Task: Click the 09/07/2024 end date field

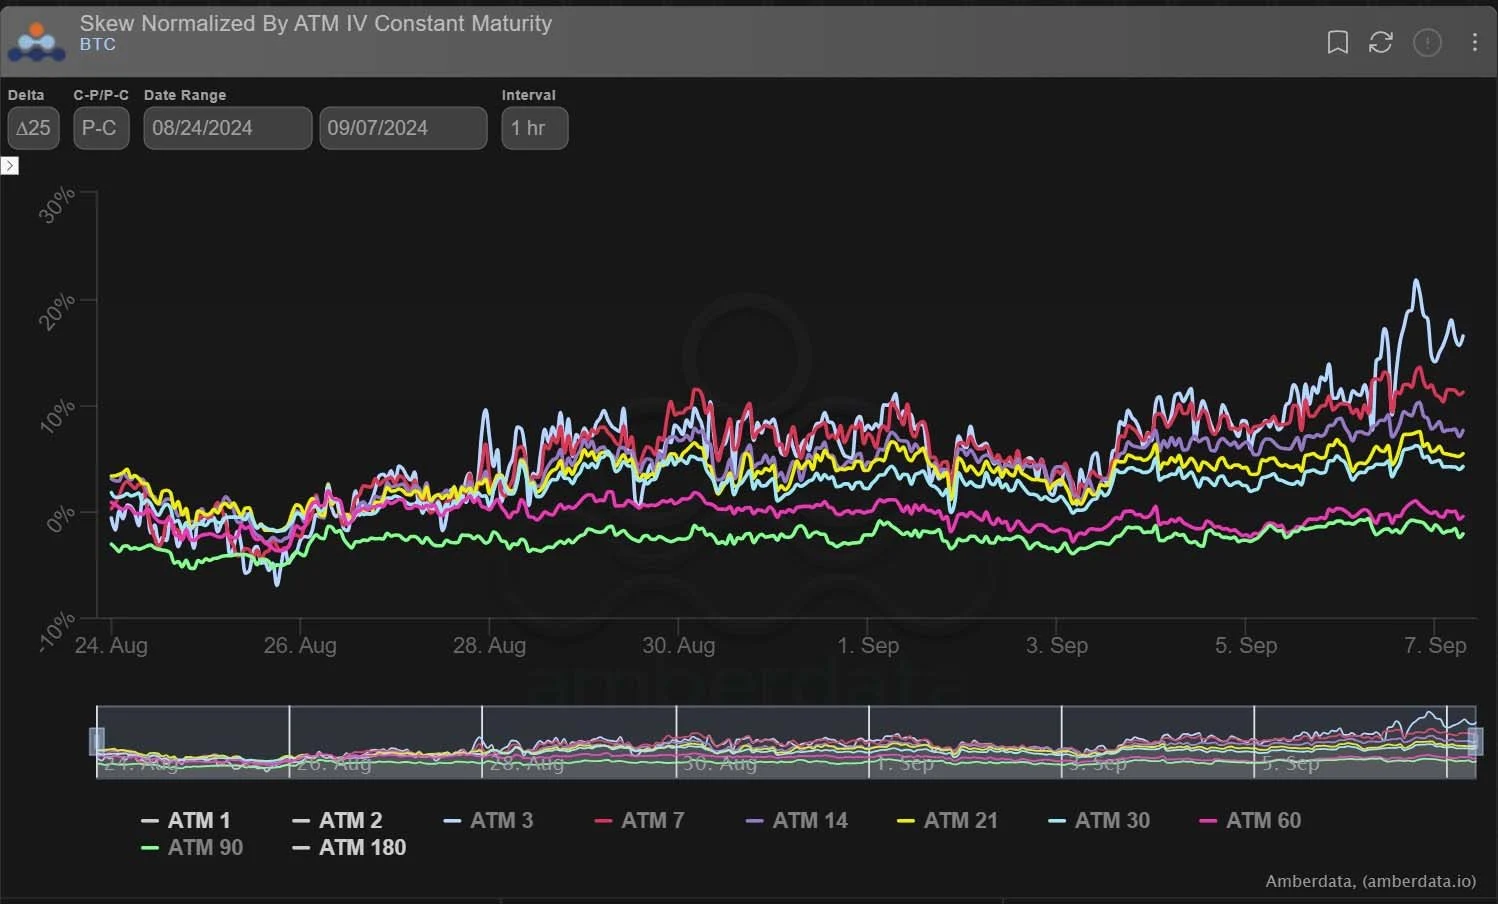Action: [403, 128]
